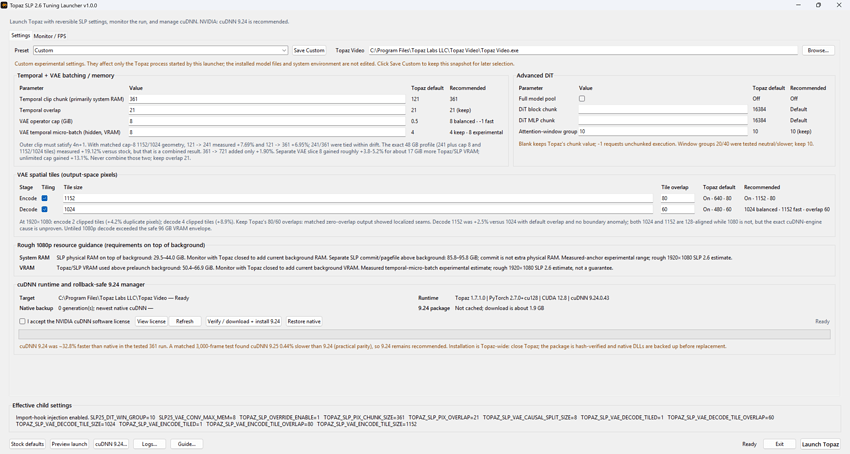
Task: Select the Settings tab
Action: tap(21, 35)
